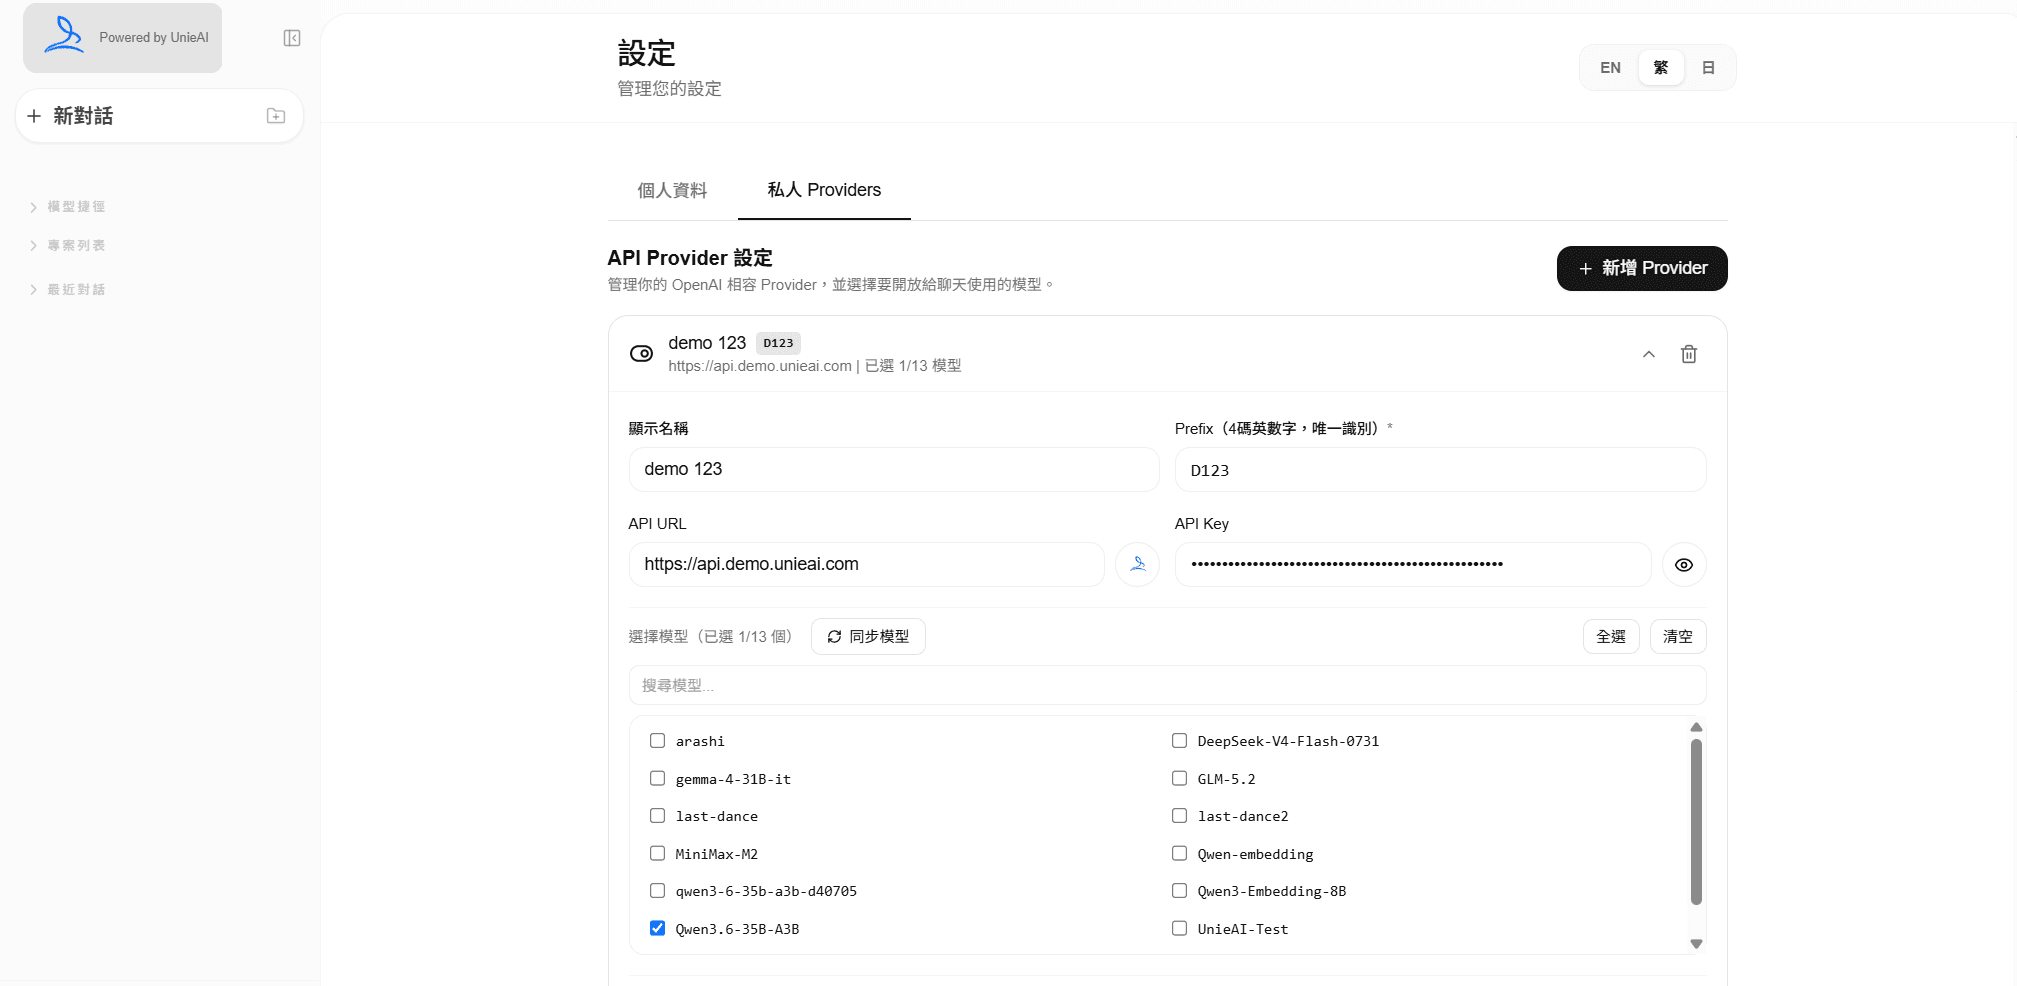Switch to the 個人資料 tab
The image size is (2017, 986).
coord(672,190)
